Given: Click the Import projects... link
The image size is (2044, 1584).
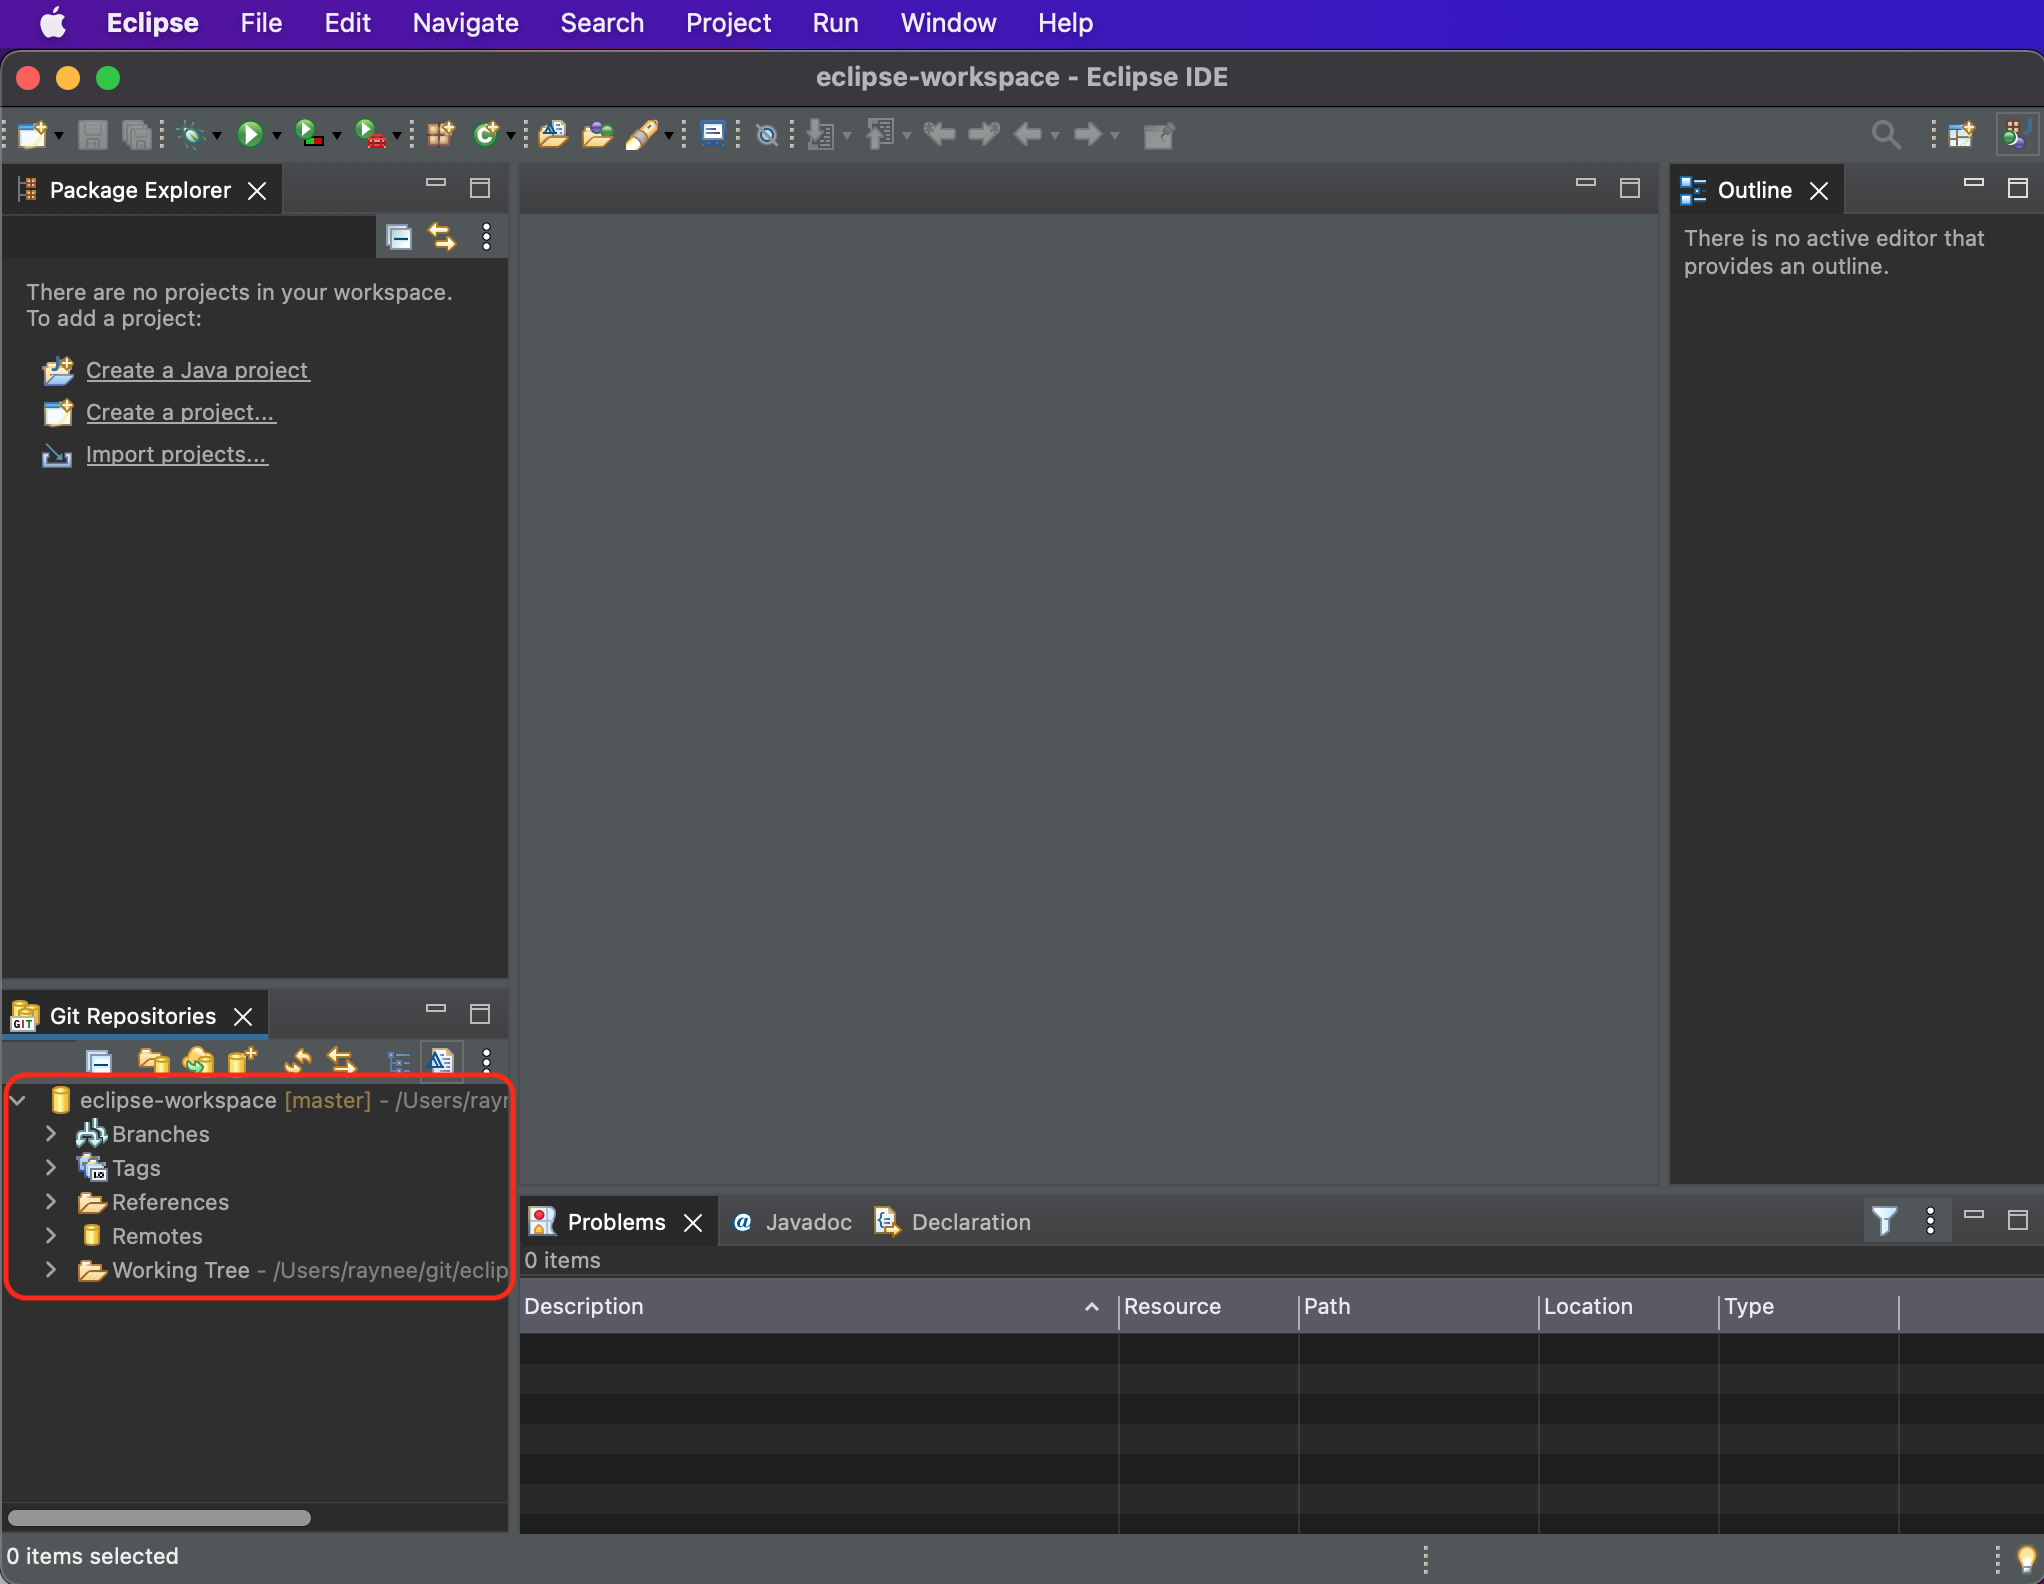Looking at the screenshot, I should point(176,454).
